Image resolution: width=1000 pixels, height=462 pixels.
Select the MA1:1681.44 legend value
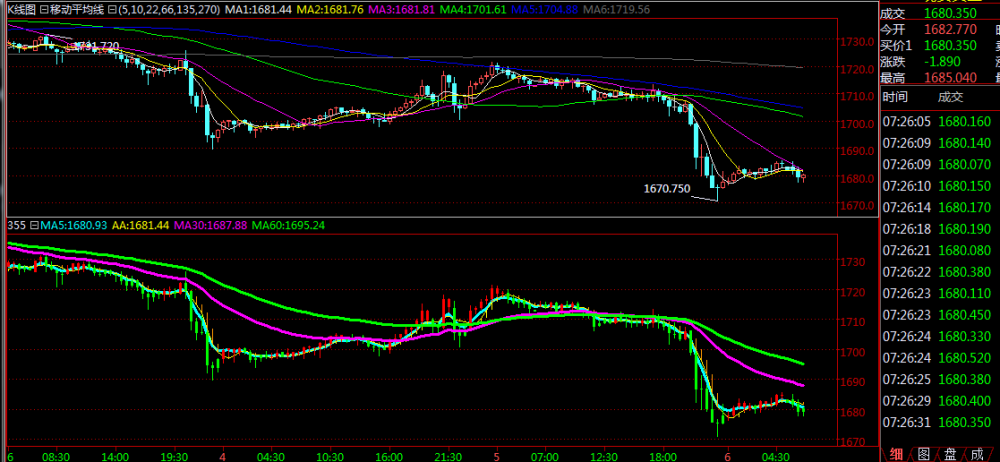(260, 10)
